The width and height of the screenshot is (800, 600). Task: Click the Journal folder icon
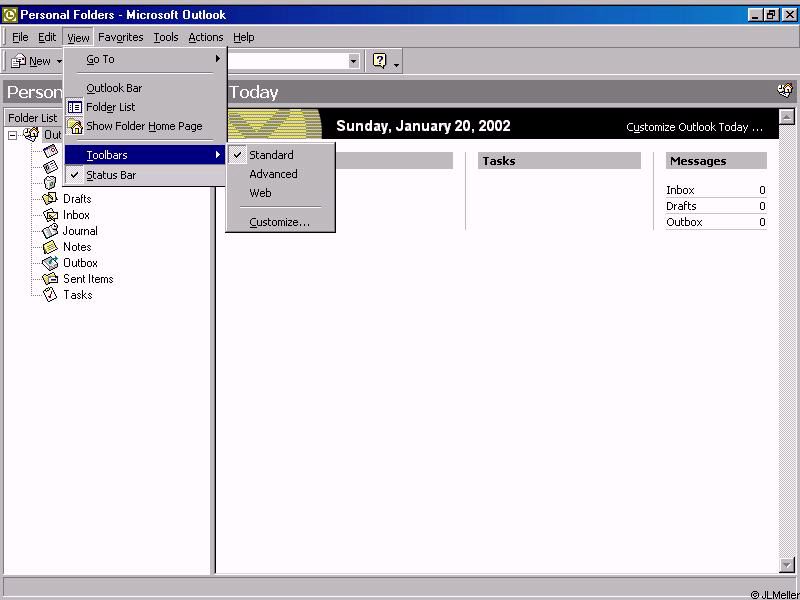pos(50,231)
